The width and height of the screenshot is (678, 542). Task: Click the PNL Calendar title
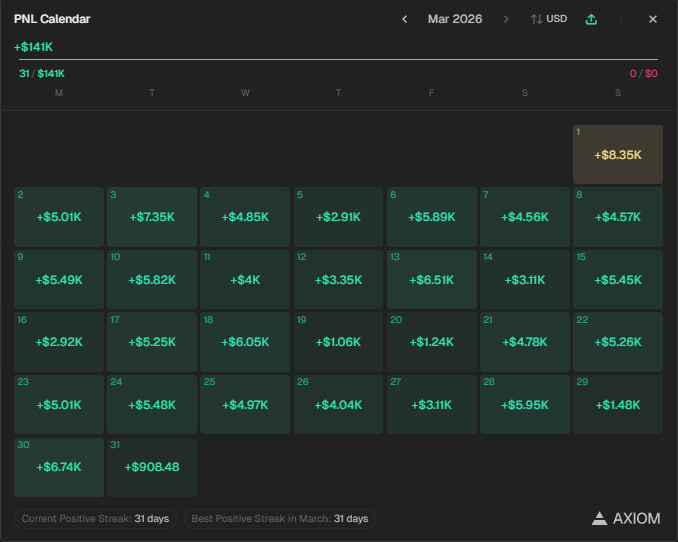tap(52, 19)
